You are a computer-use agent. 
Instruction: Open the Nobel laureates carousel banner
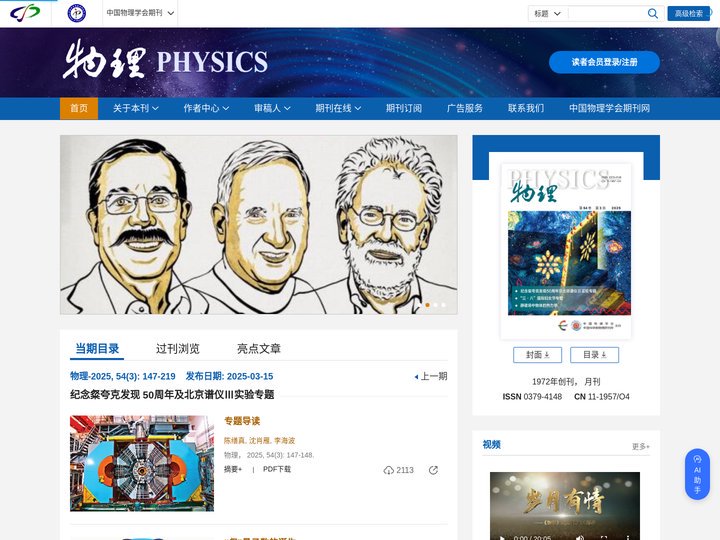259,225
